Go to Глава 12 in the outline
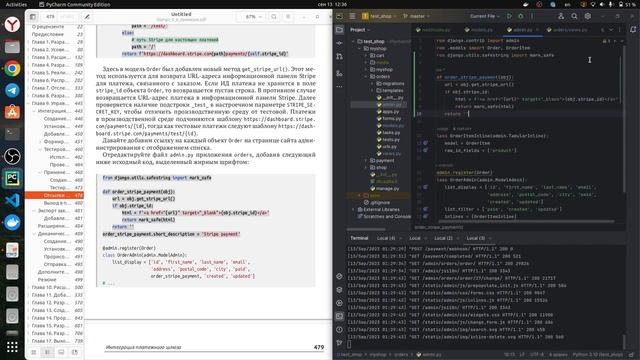 [50, 302]
